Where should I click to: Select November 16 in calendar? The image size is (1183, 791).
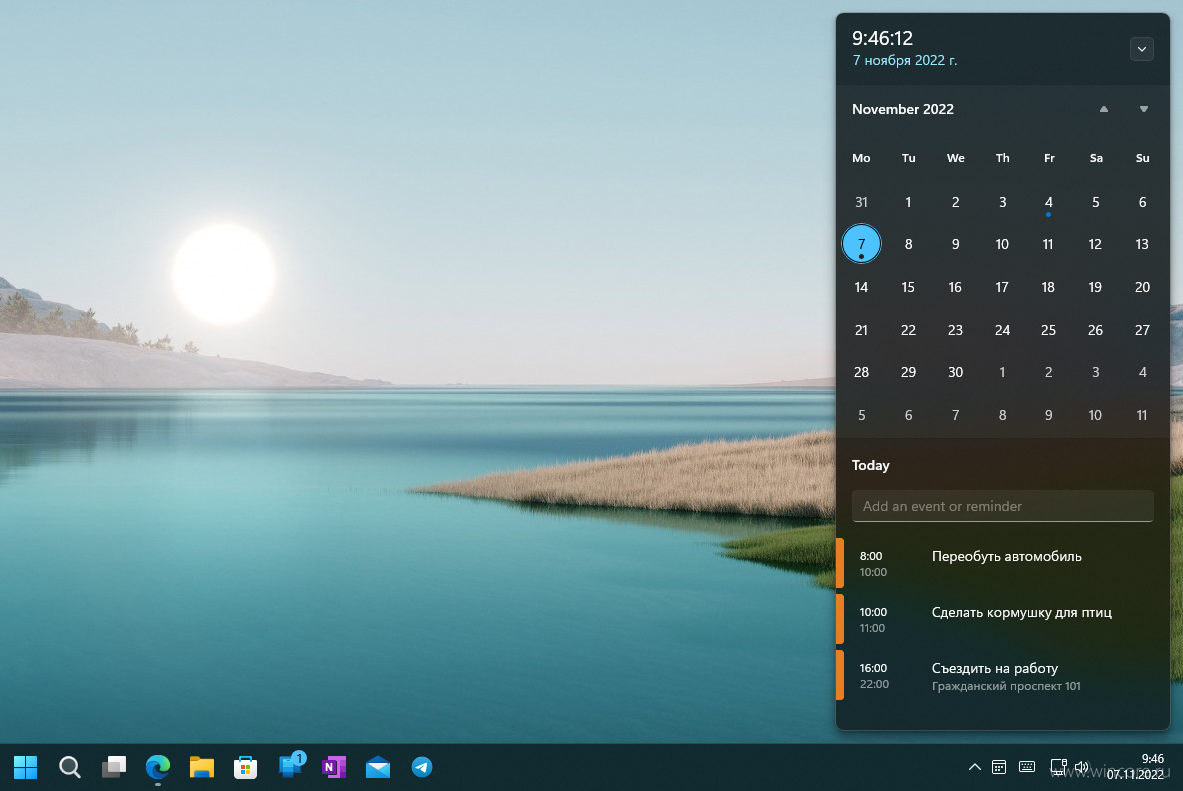point(954,287)
